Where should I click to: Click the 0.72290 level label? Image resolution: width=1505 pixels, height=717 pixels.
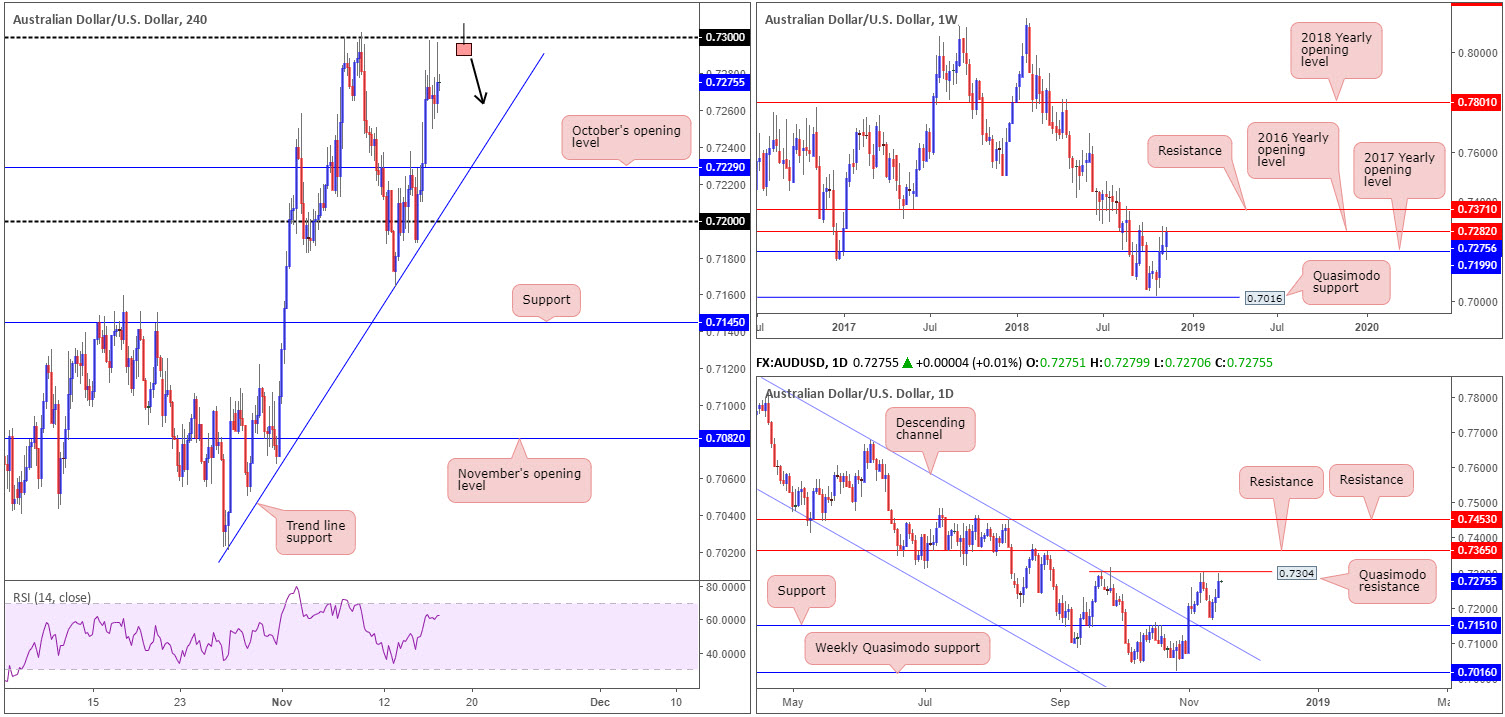pyautogui.click(x=725, y=167)
